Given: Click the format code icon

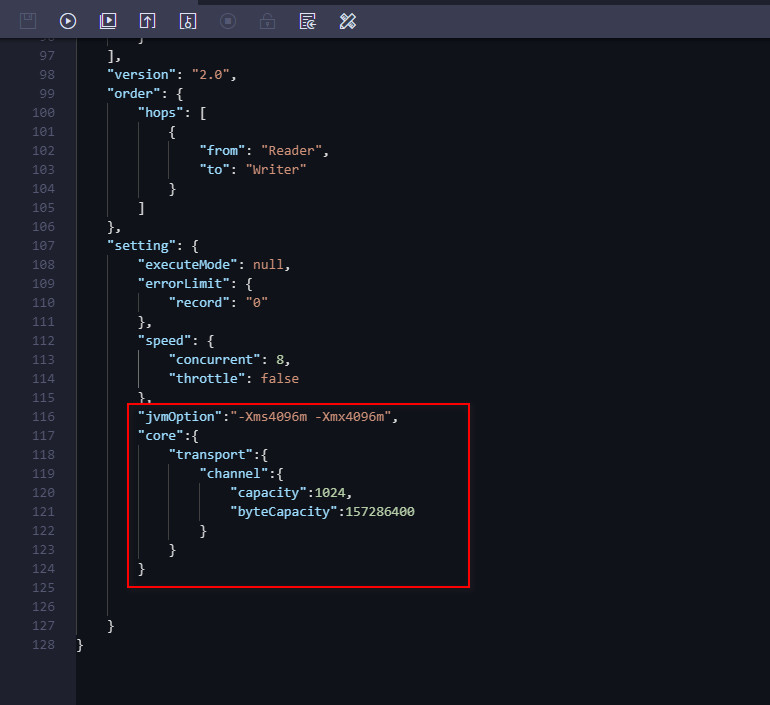Looking at the screenshot, I should point(308,20).
